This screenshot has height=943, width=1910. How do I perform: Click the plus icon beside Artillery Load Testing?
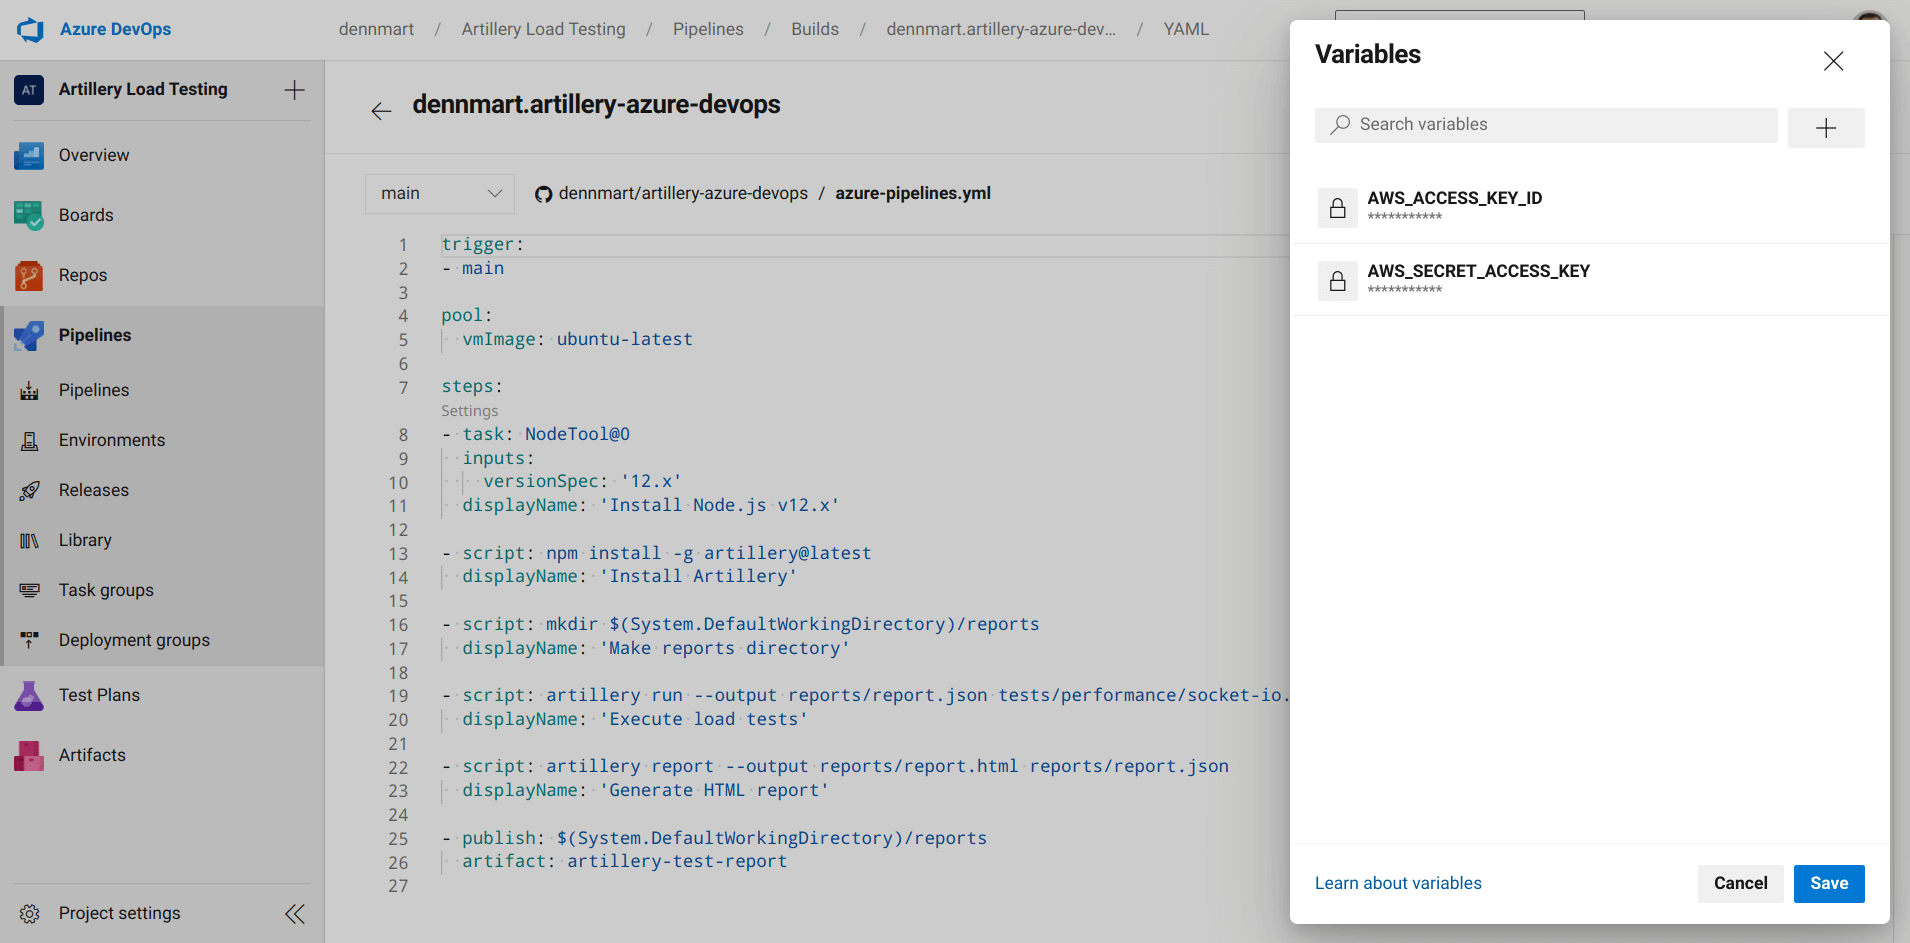tap(294, 90)
